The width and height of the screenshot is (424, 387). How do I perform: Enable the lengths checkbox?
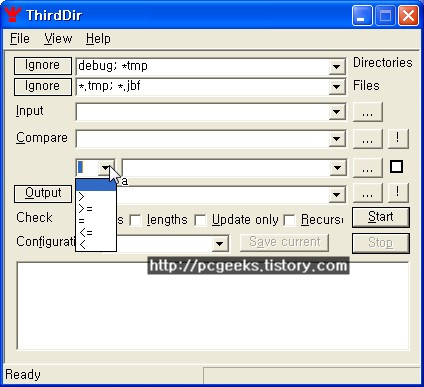pos(136,220)
